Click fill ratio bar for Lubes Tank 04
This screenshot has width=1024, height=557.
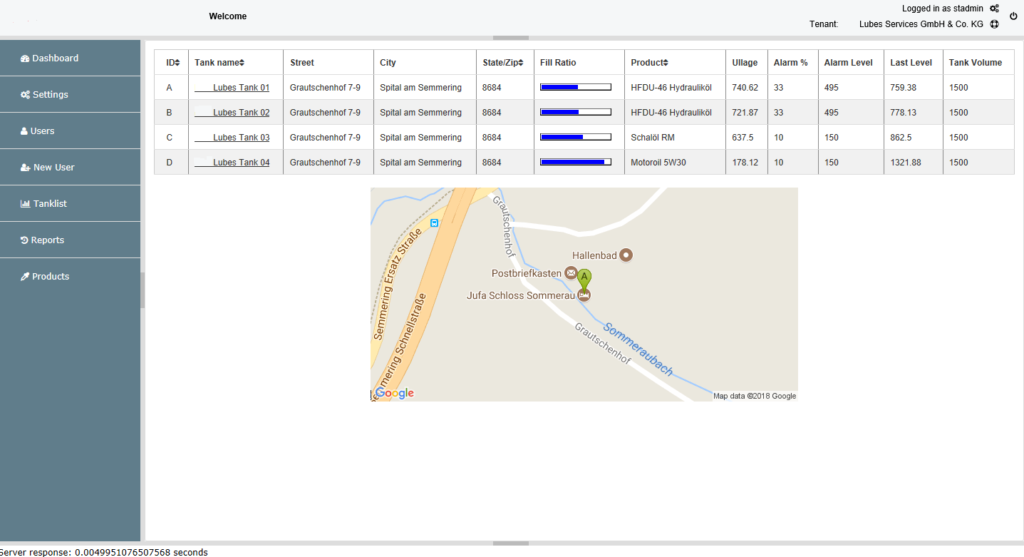[x=575, y=162]
